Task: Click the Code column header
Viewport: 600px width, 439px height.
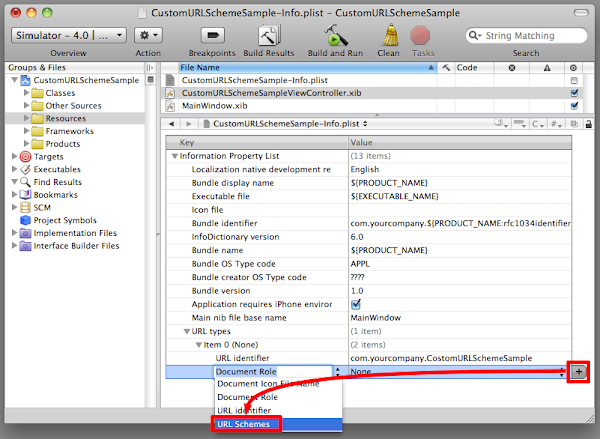Action: click(474, 67)
